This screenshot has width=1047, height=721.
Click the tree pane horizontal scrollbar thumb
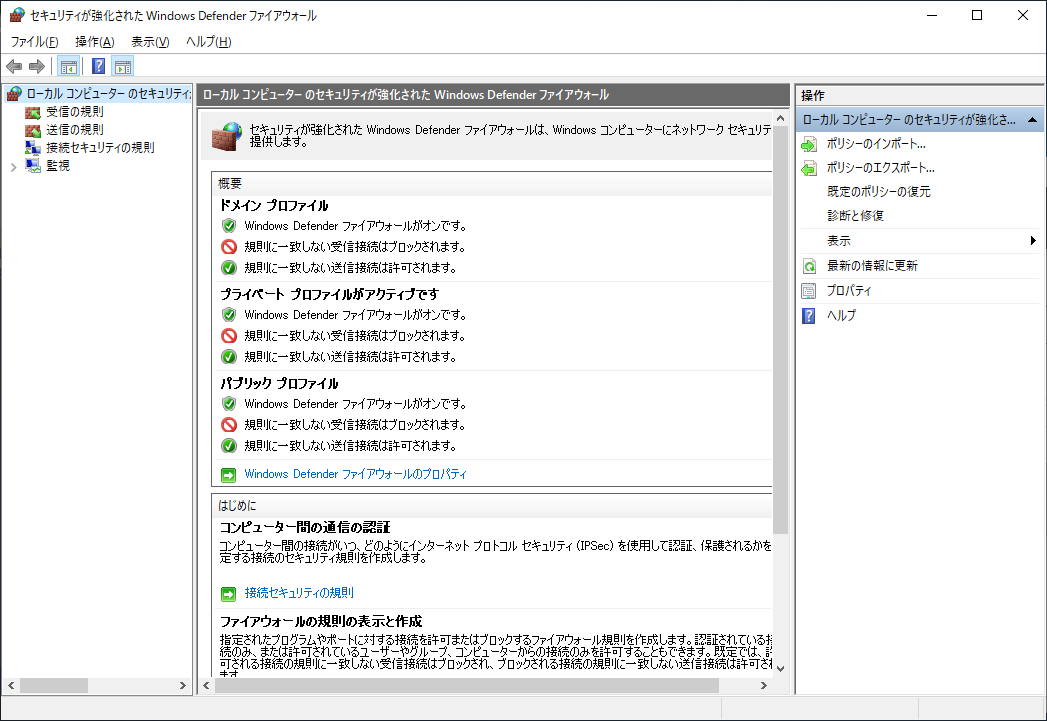53,686
